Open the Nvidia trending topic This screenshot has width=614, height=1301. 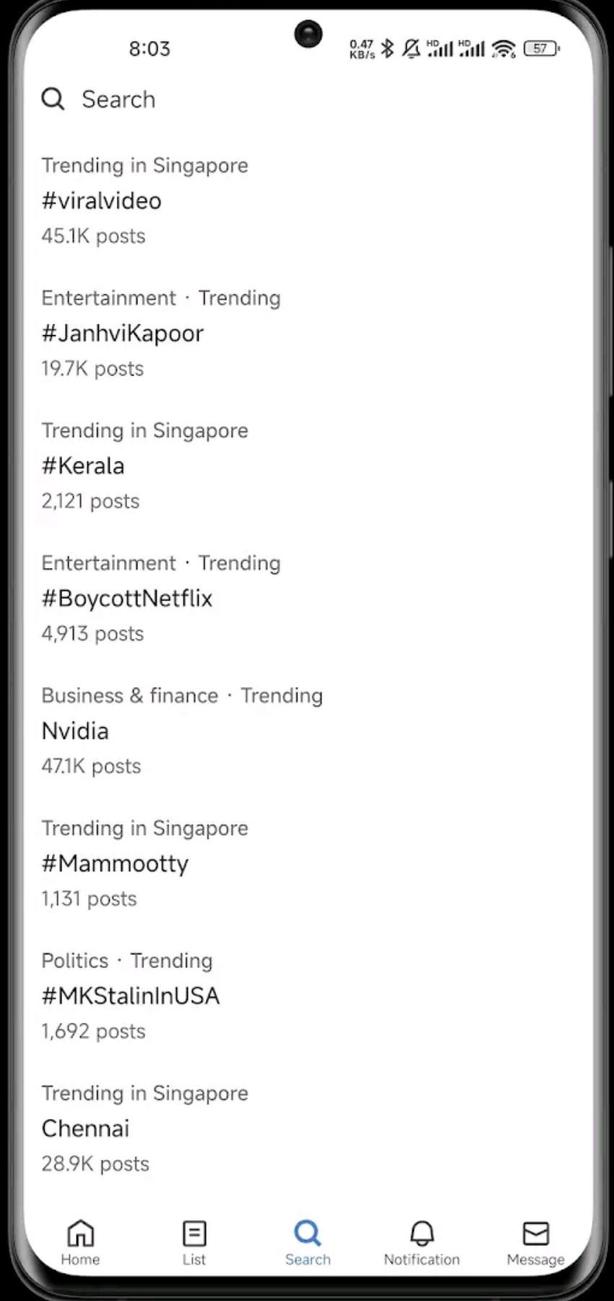pyautogui.click(x=75, y=731)
